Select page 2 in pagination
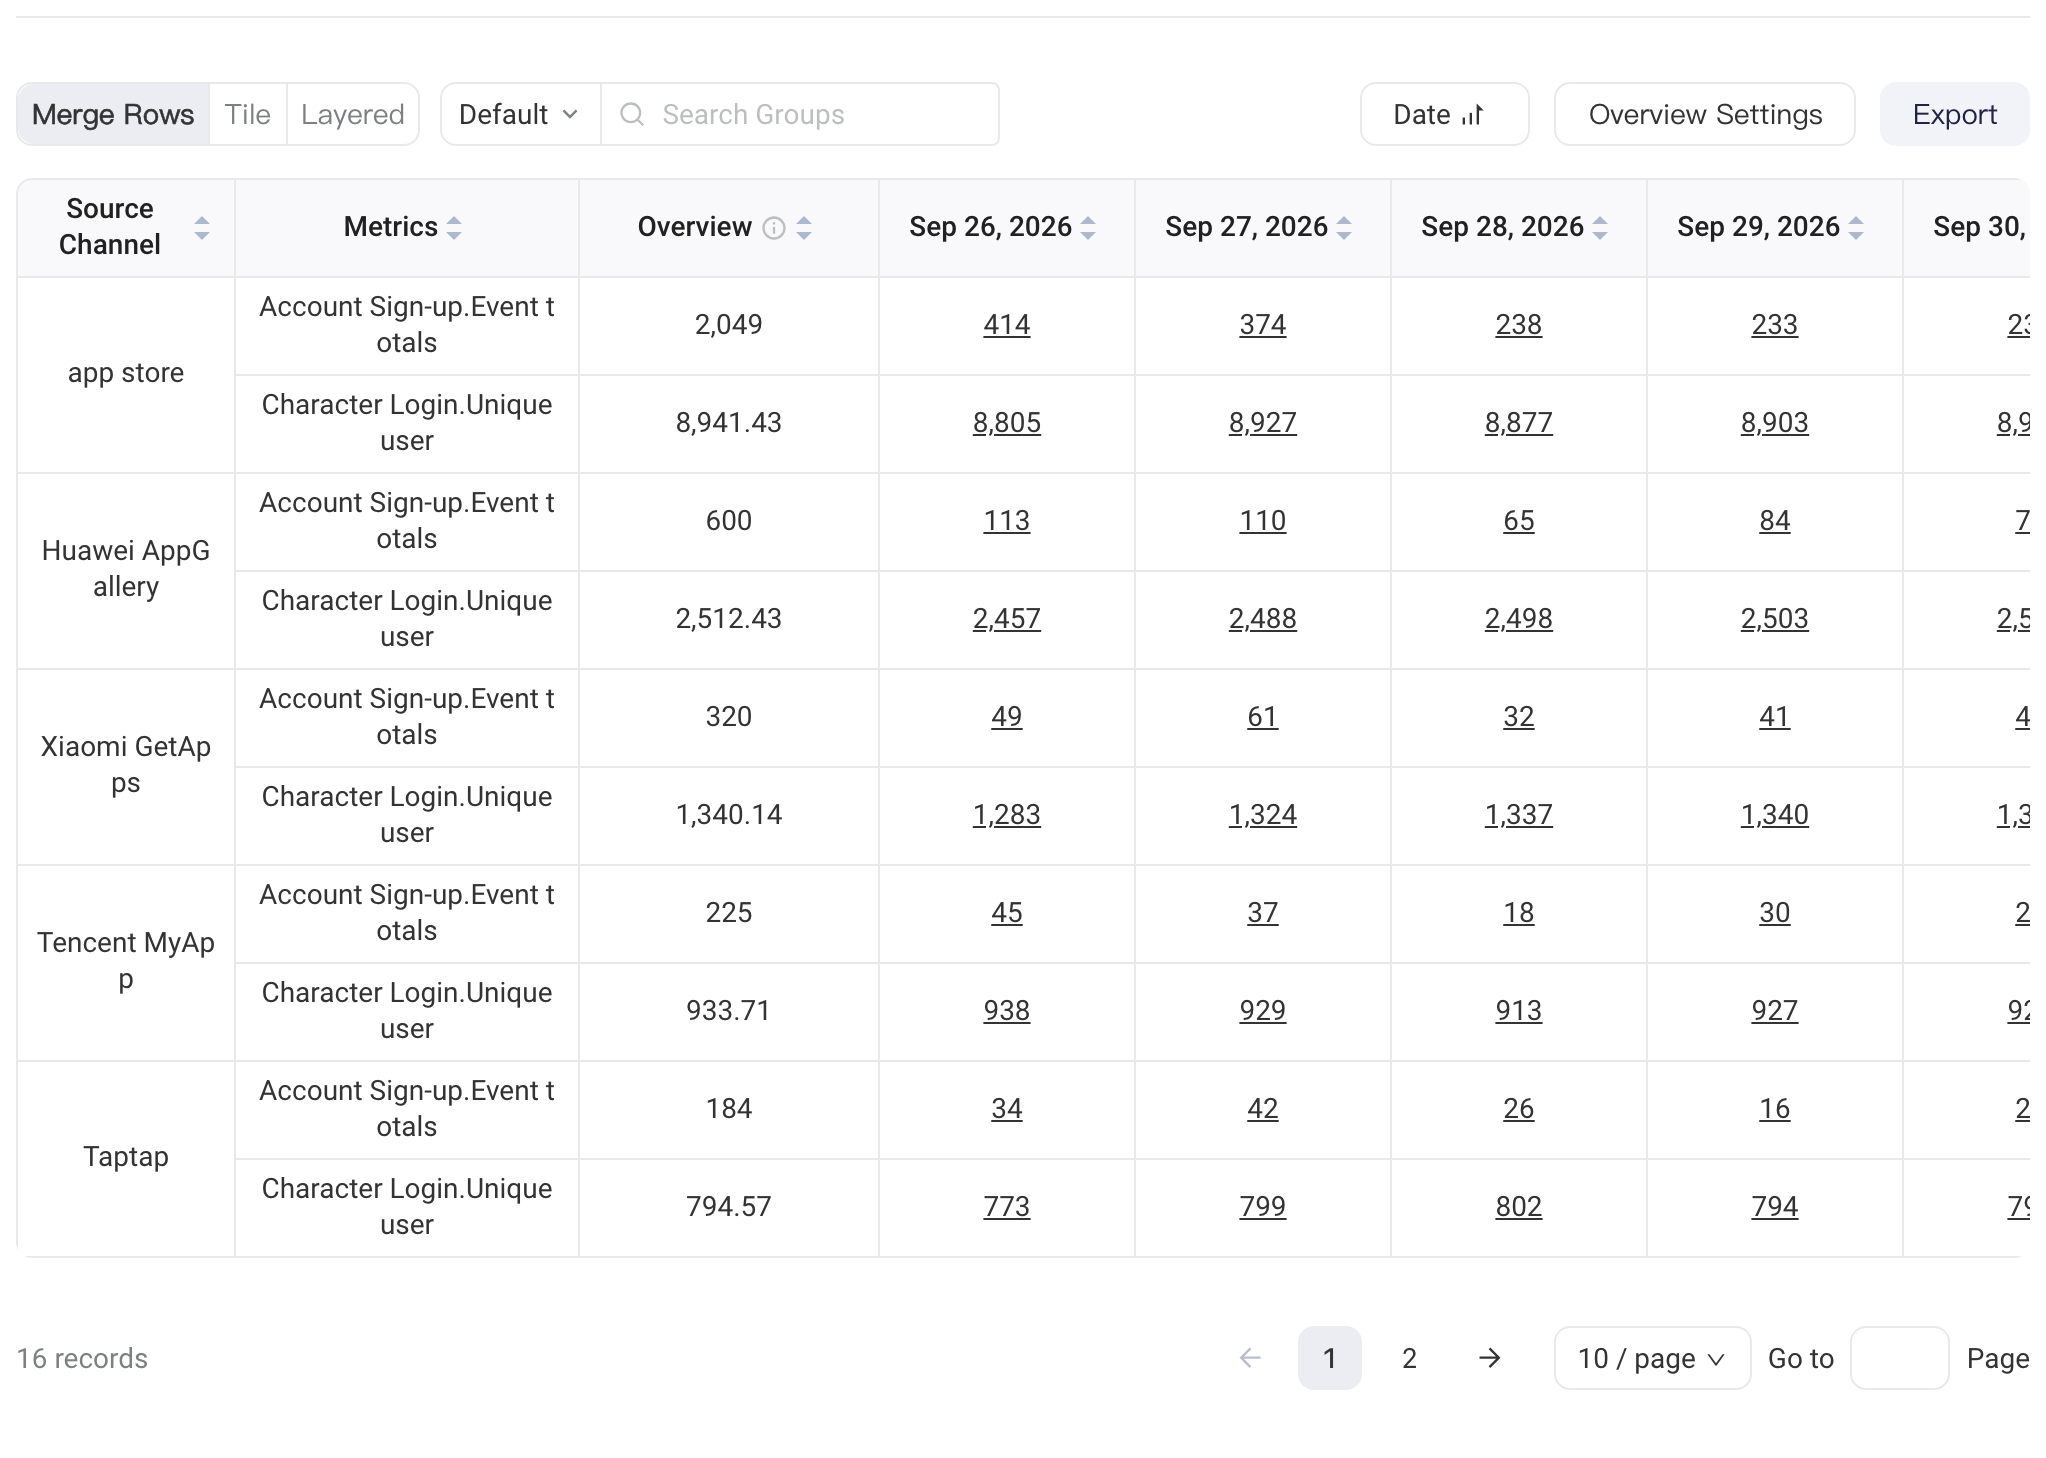Viewport: 2046px width, 1458px height. tap(1410, 1358)
